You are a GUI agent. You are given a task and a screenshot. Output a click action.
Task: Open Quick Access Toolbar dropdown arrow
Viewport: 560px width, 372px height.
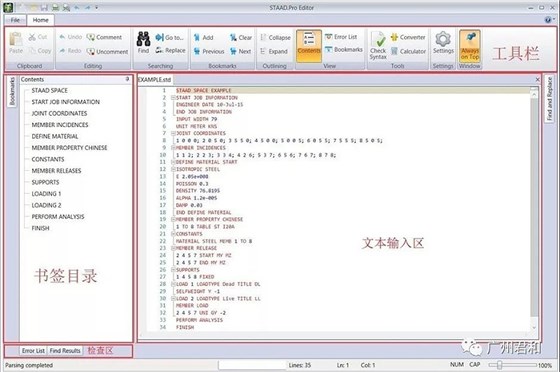[x=96, y=7]
